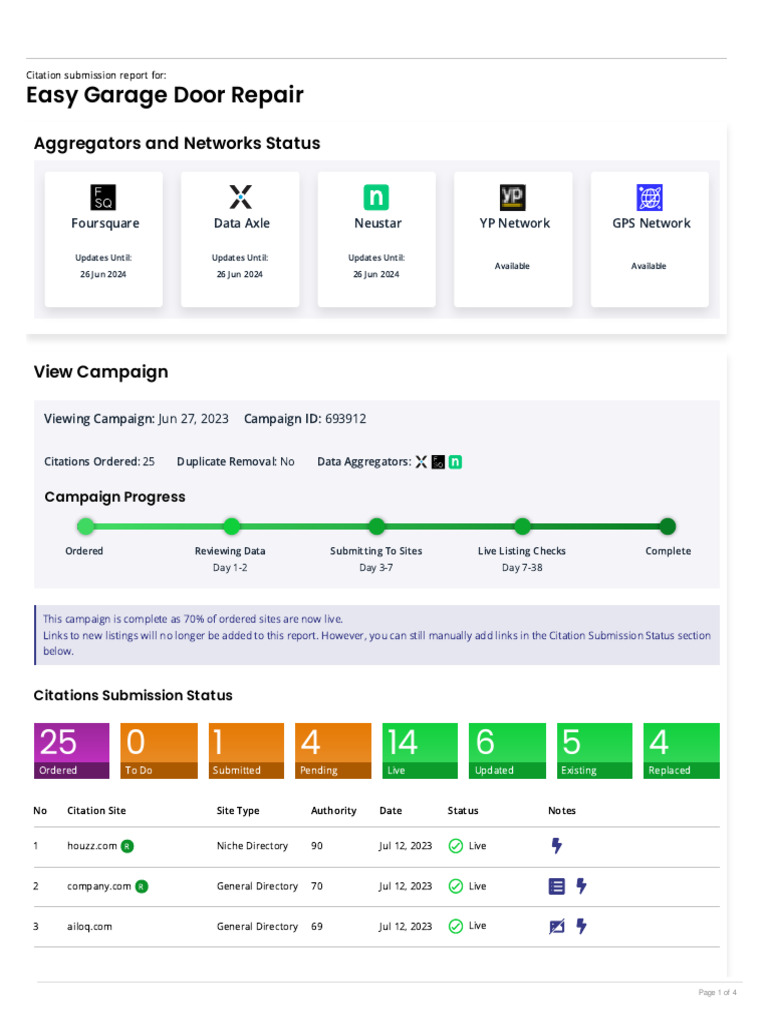The height and width of the screenshot is (1024, 768).
Task: Click Live check icon in ailoq.com row
Action: coord(456,927)
